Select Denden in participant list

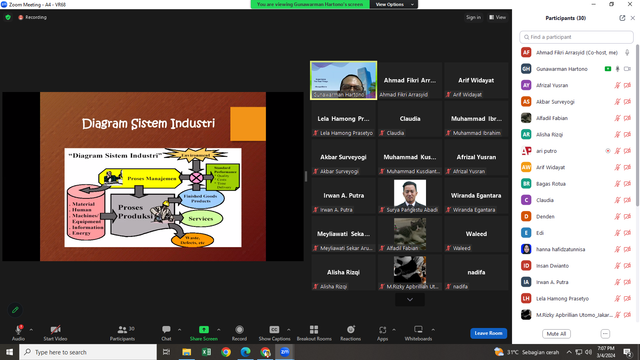pos(576,216)
